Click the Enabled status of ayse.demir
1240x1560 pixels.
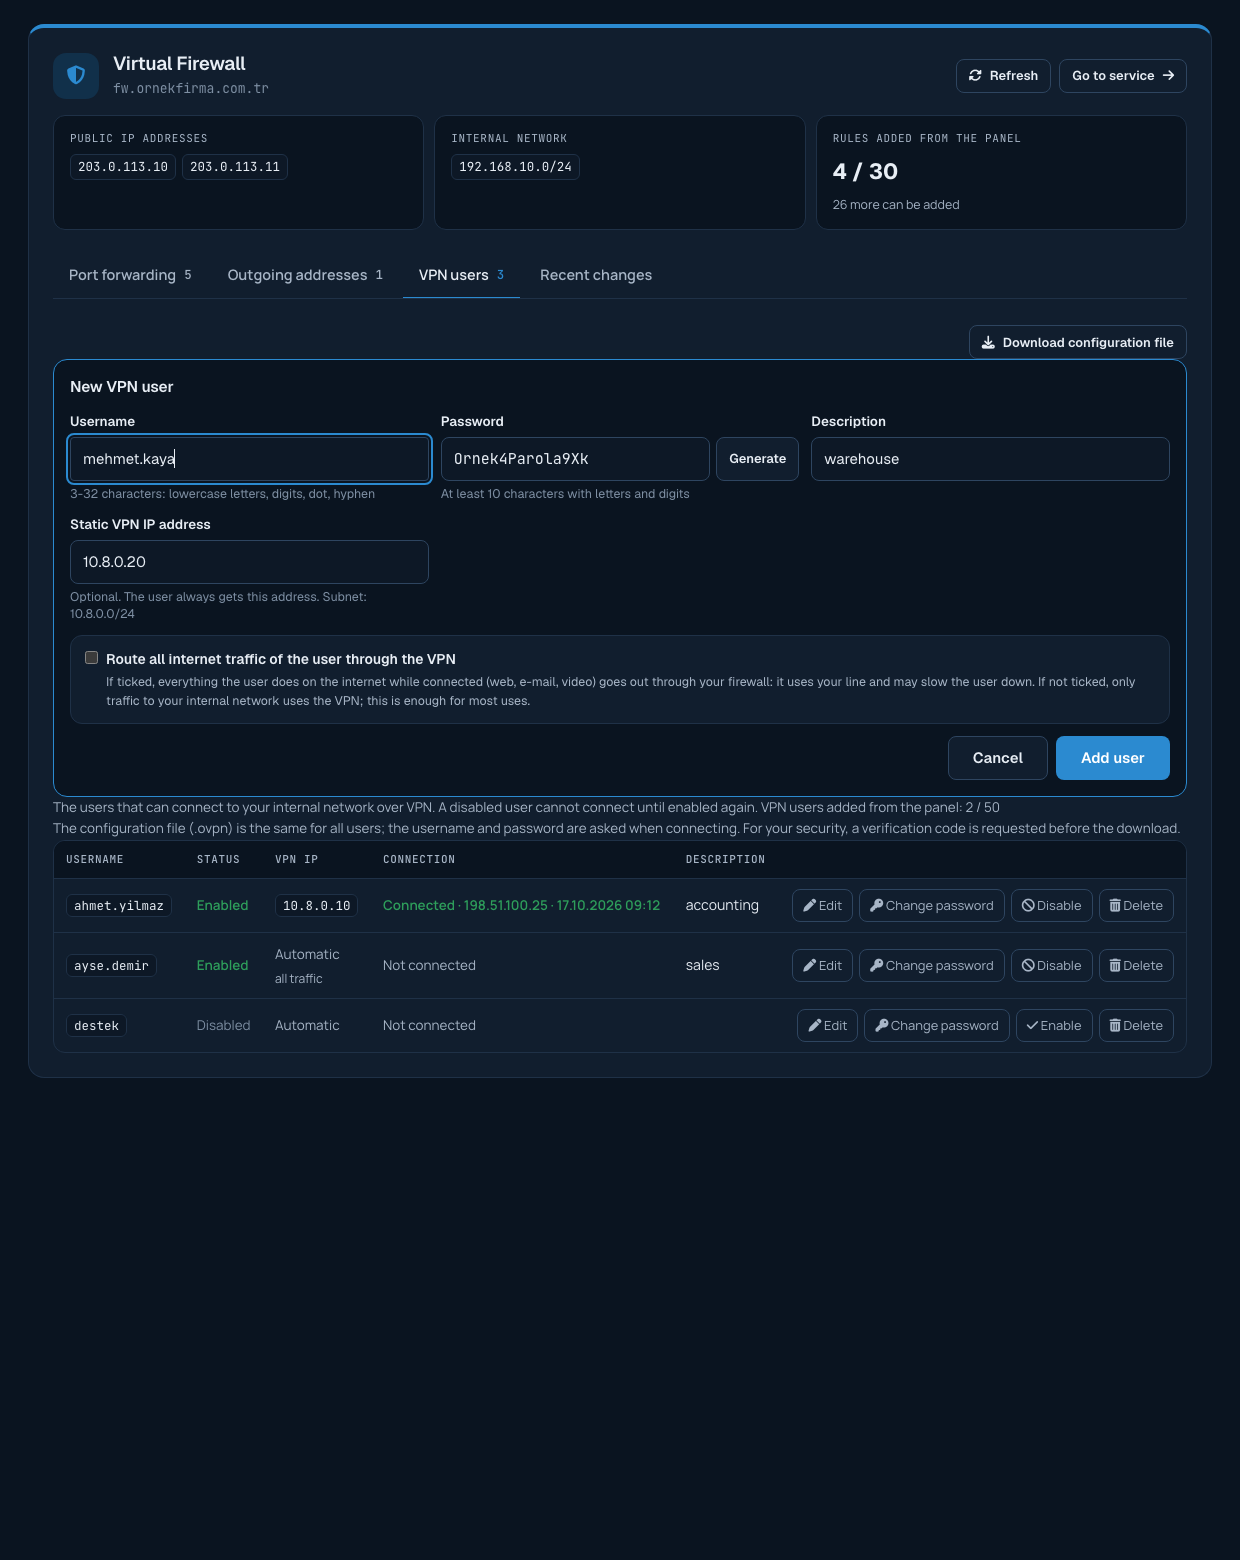(x=222, y=966)
